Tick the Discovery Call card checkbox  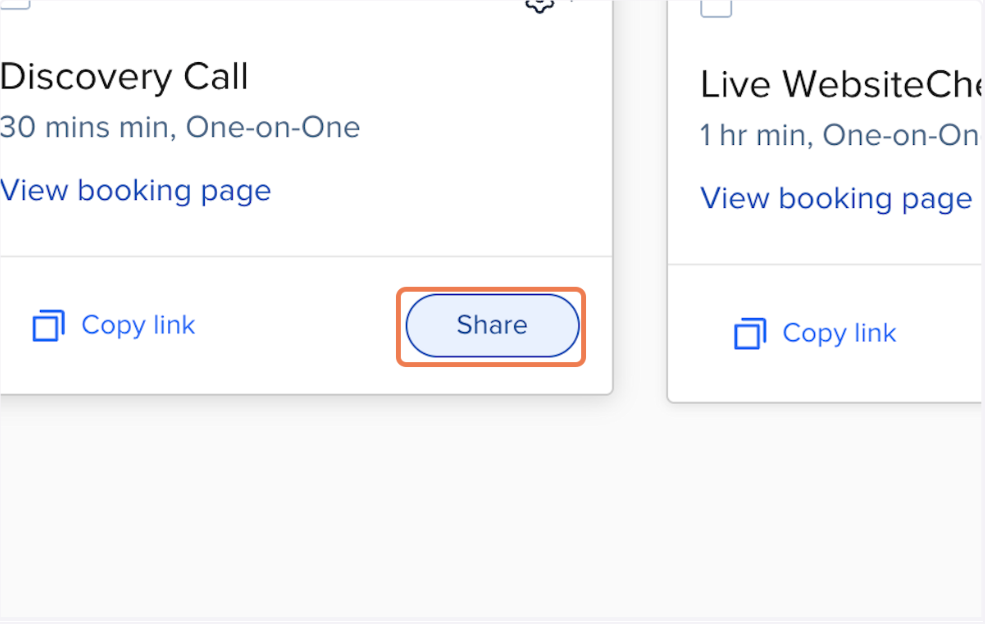tap(15, 3)
